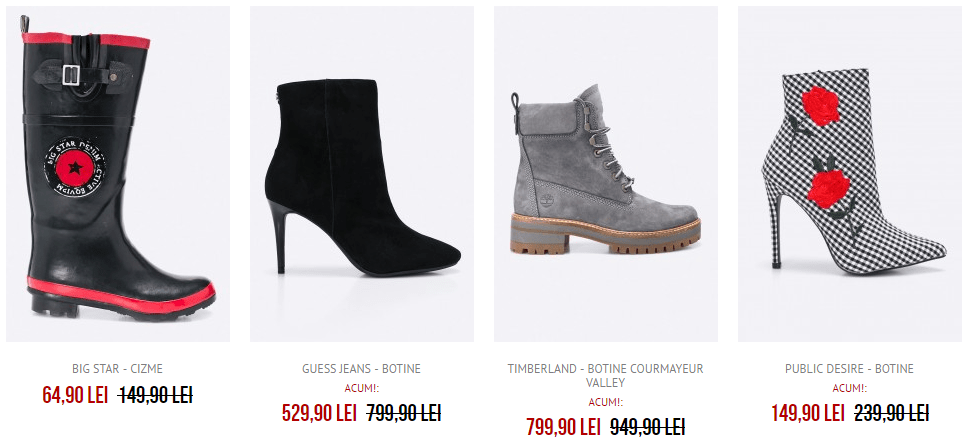
Task: Click the 64,90 LEI sale price
Action: point(75,395)
